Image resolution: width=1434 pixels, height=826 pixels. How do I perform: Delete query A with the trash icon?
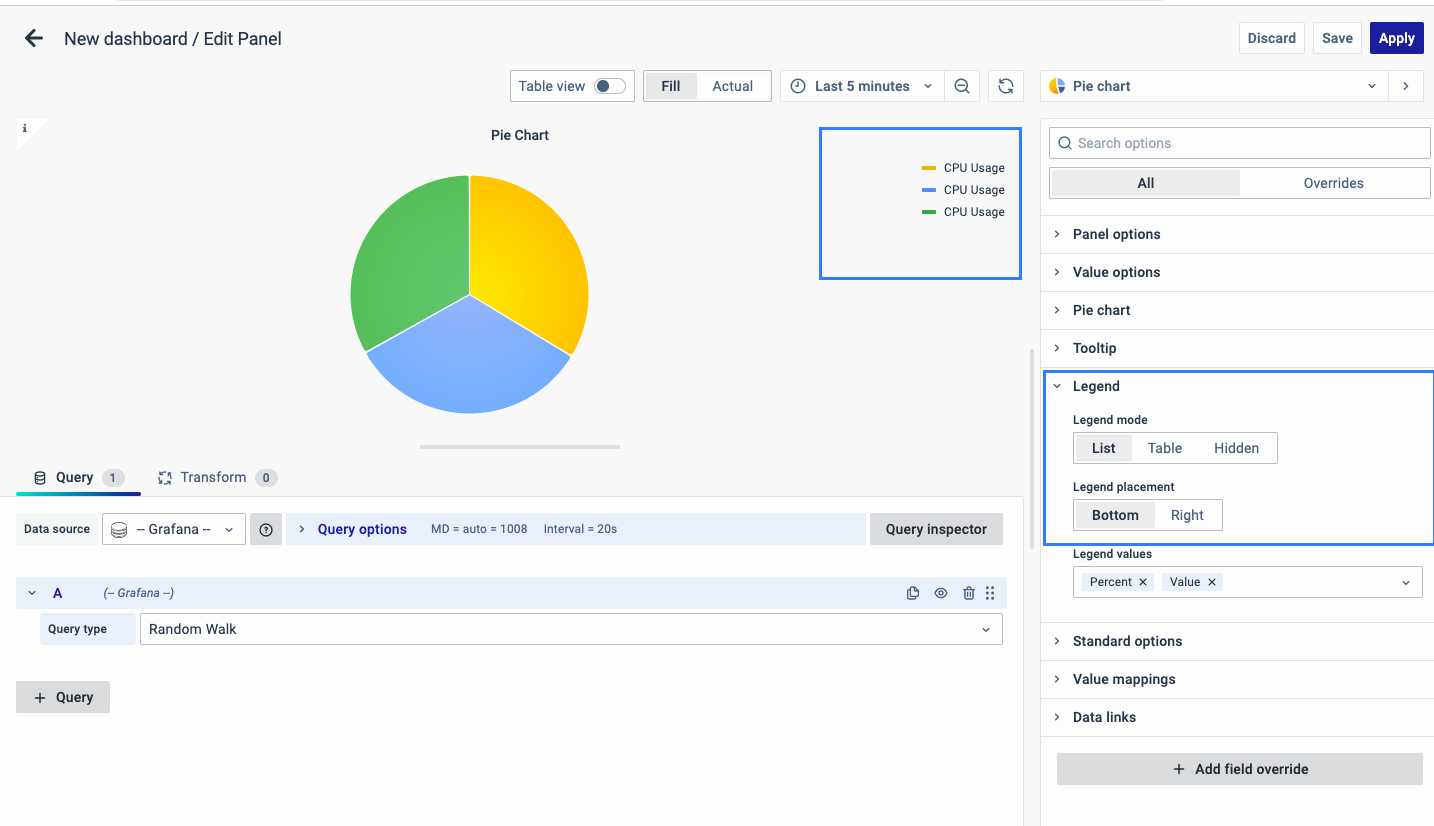968,593
